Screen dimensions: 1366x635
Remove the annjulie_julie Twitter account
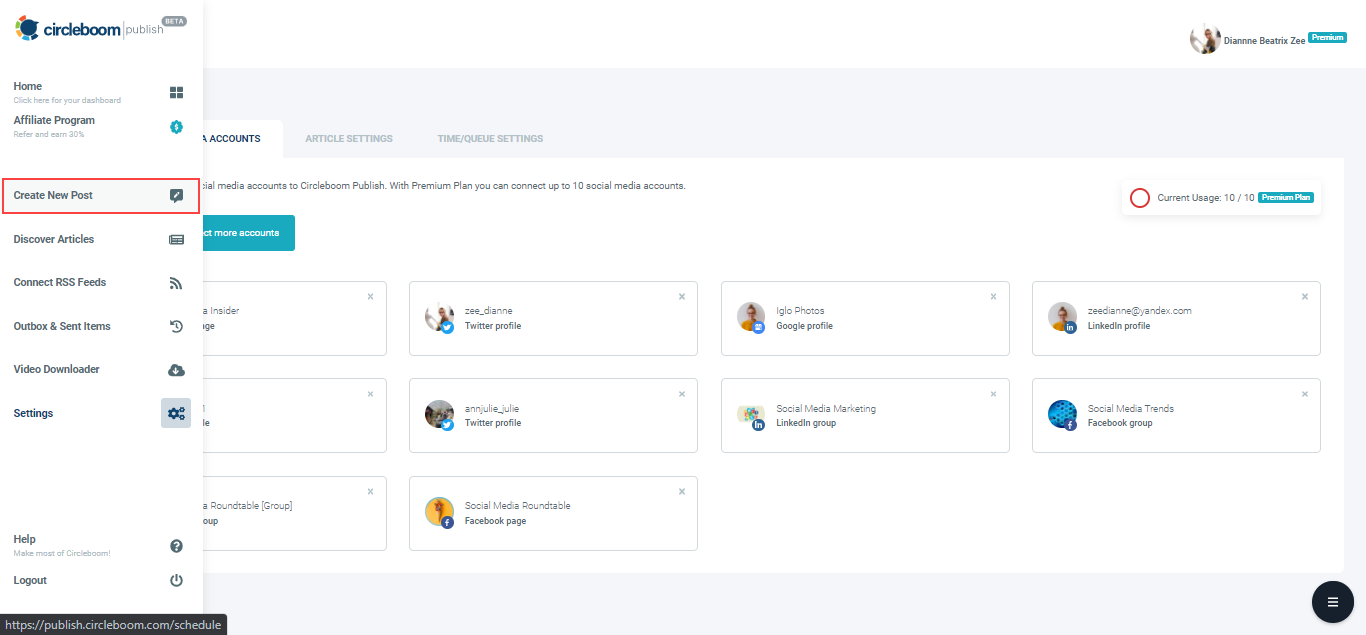[x=682, y=394]
